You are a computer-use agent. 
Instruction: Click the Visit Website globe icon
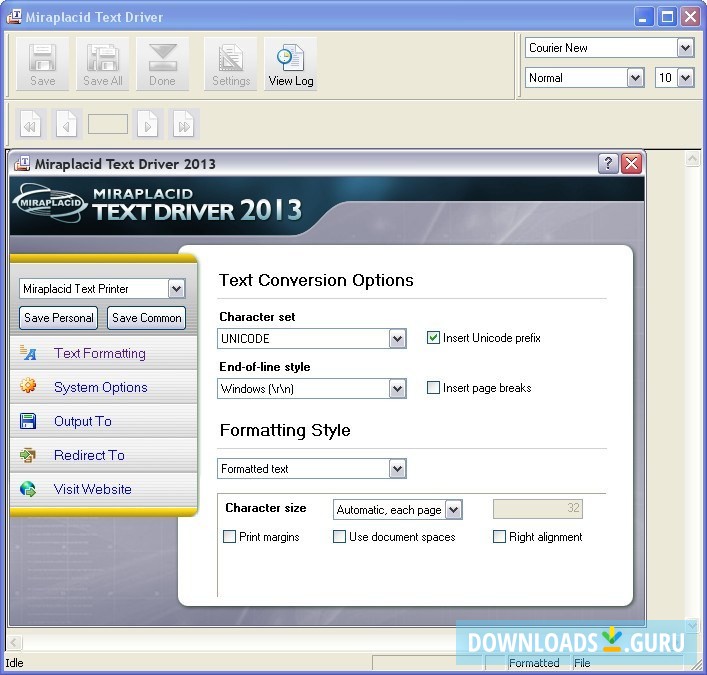click(x=28, y=489)
